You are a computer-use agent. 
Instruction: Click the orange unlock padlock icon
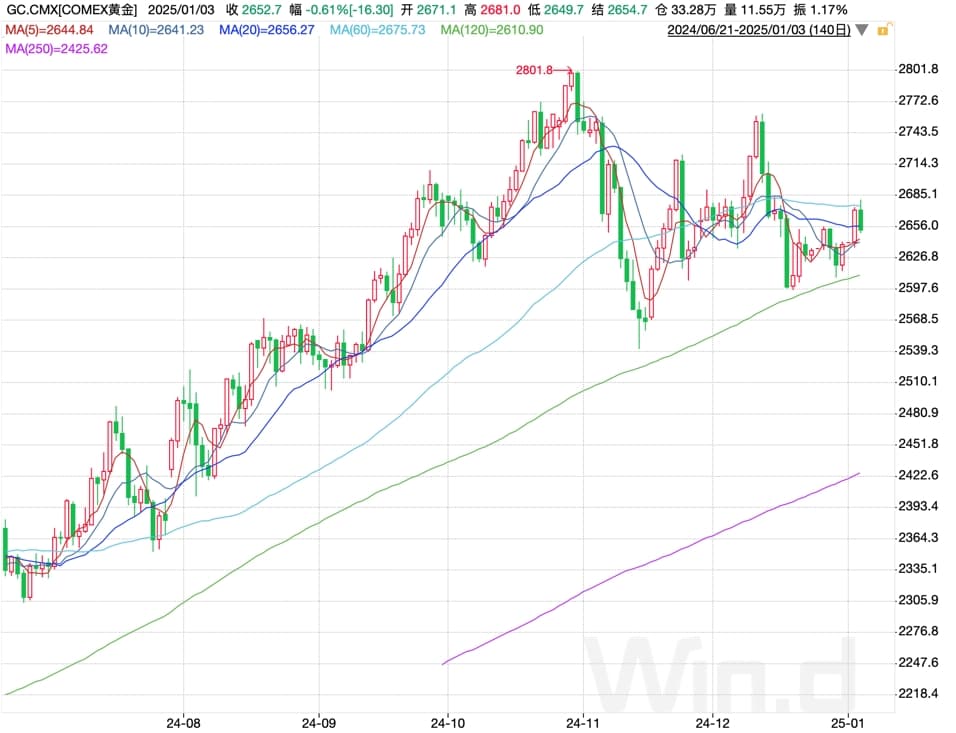point(882,30)
